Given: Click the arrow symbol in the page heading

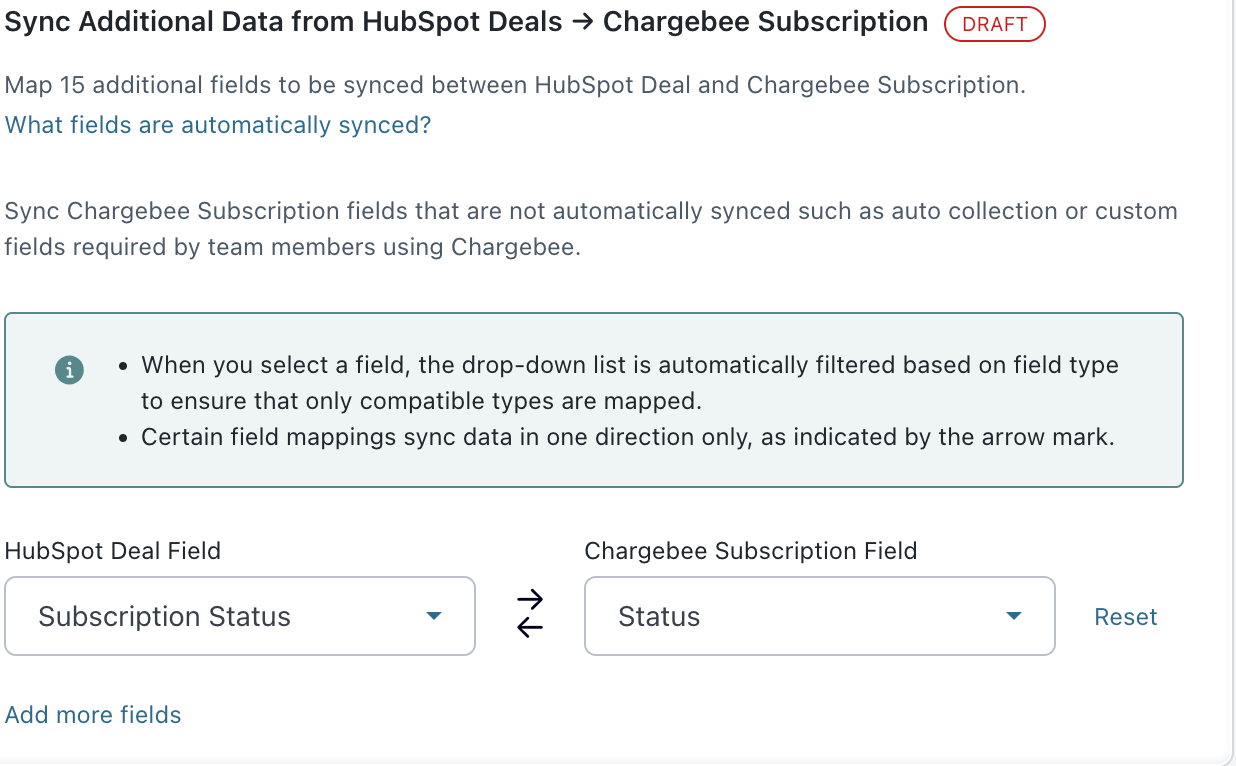Looking at the screenshot, I should pyautogui.click(x=583, y=22).
